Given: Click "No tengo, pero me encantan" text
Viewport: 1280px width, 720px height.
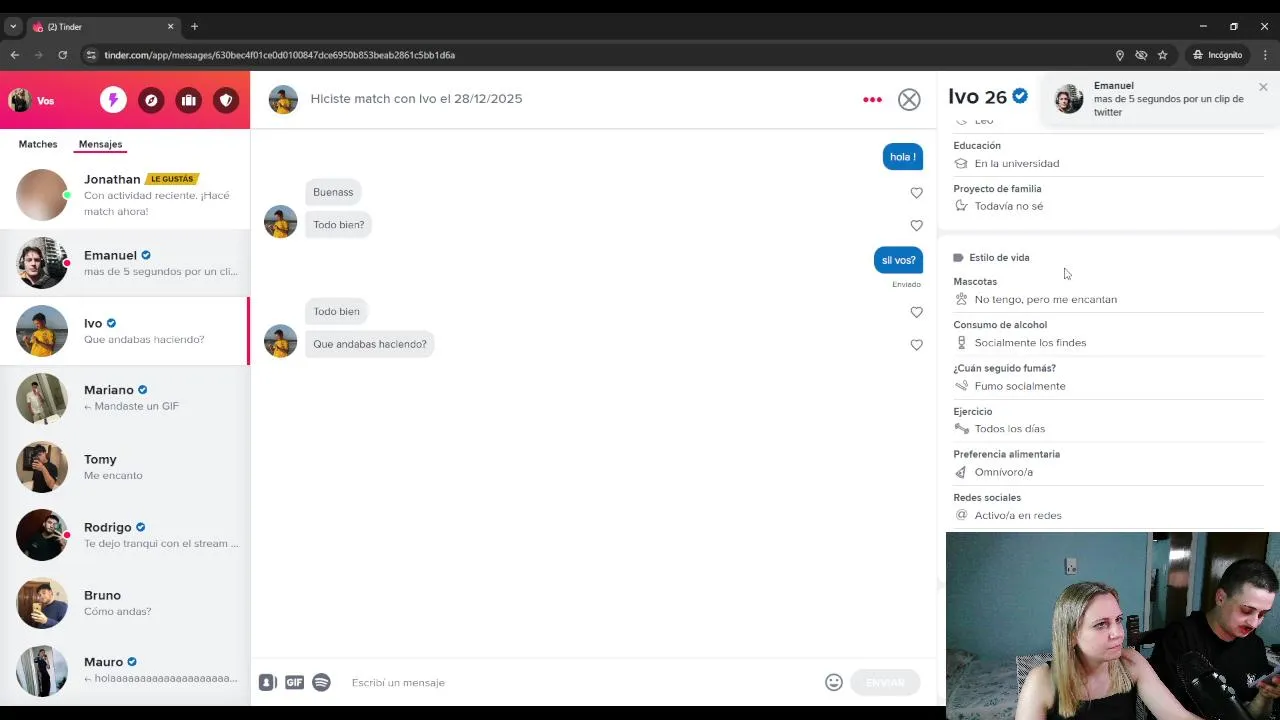Looking at the screenshot, I should pyautogui.click(x=1046, y=299).
